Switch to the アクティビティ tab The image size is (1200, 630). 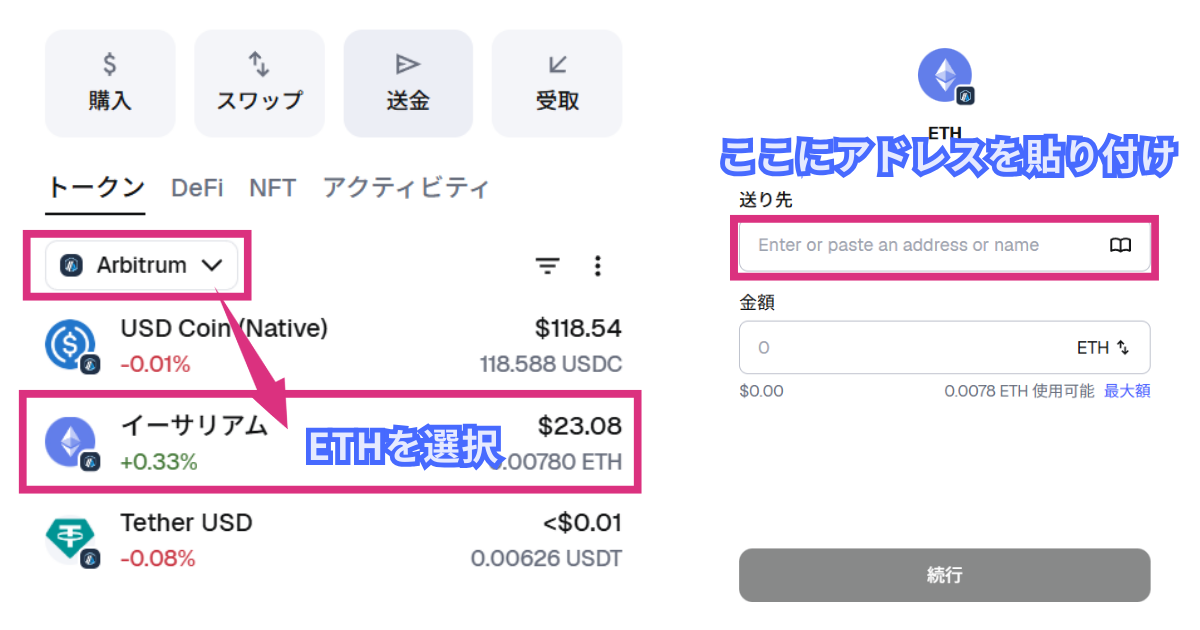click(406, 188)
